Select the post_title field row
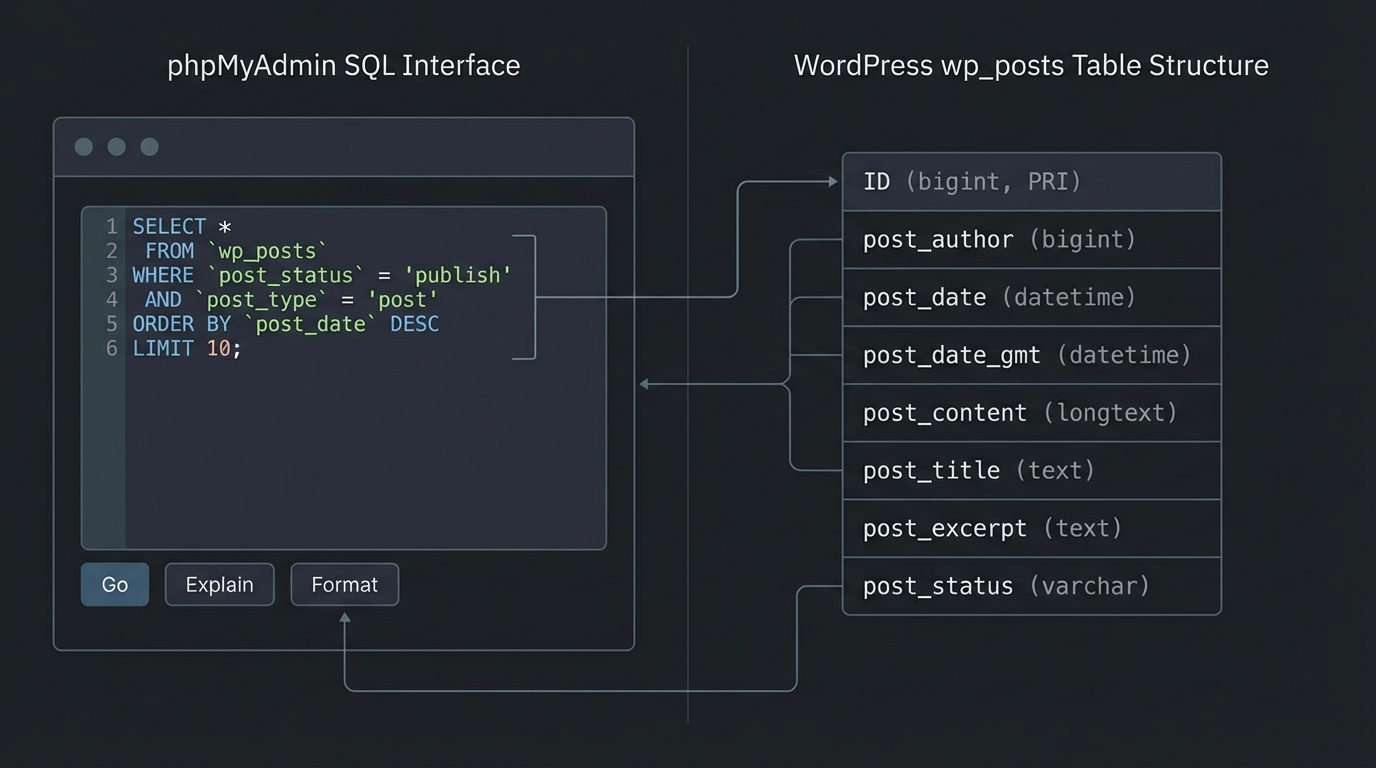Screen dimensions: 1376x768 (1030, 470)
